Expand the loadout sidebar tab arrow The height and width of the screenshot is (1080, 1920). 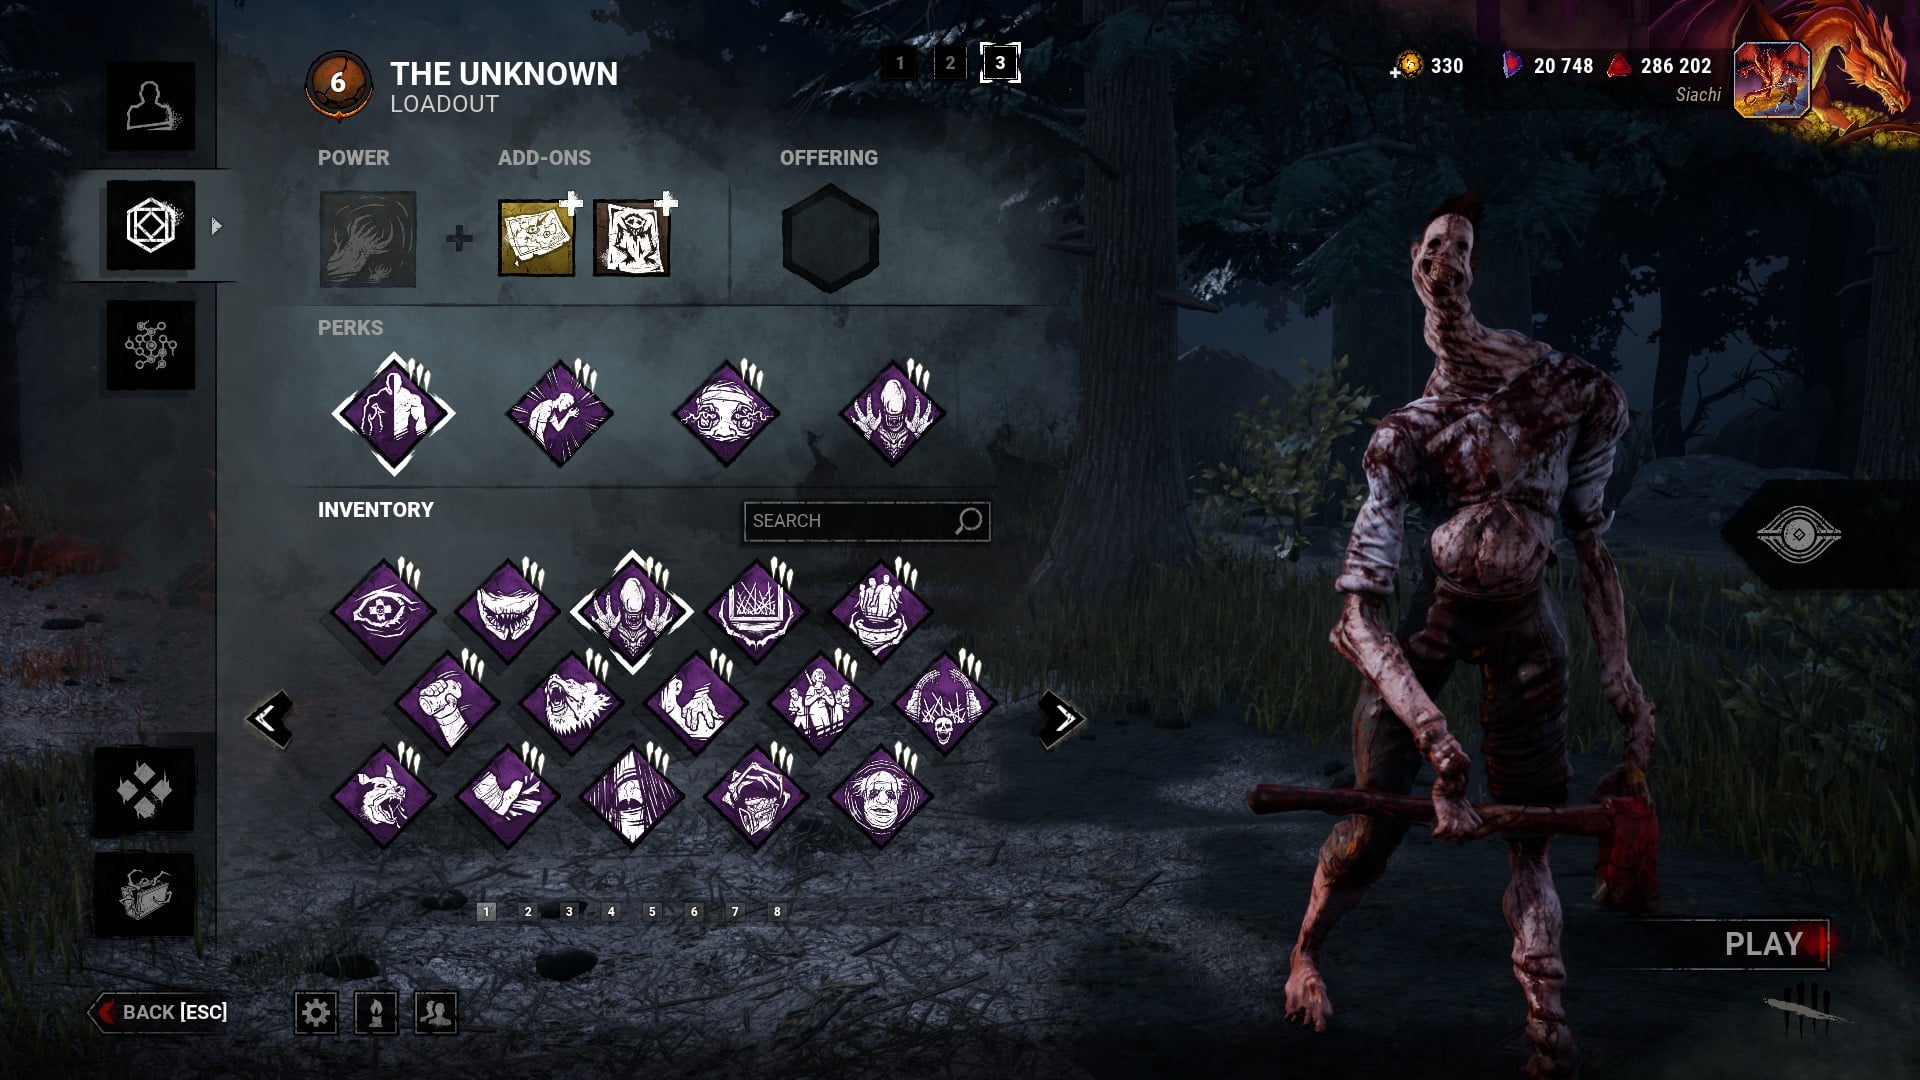tap(217, 226)
